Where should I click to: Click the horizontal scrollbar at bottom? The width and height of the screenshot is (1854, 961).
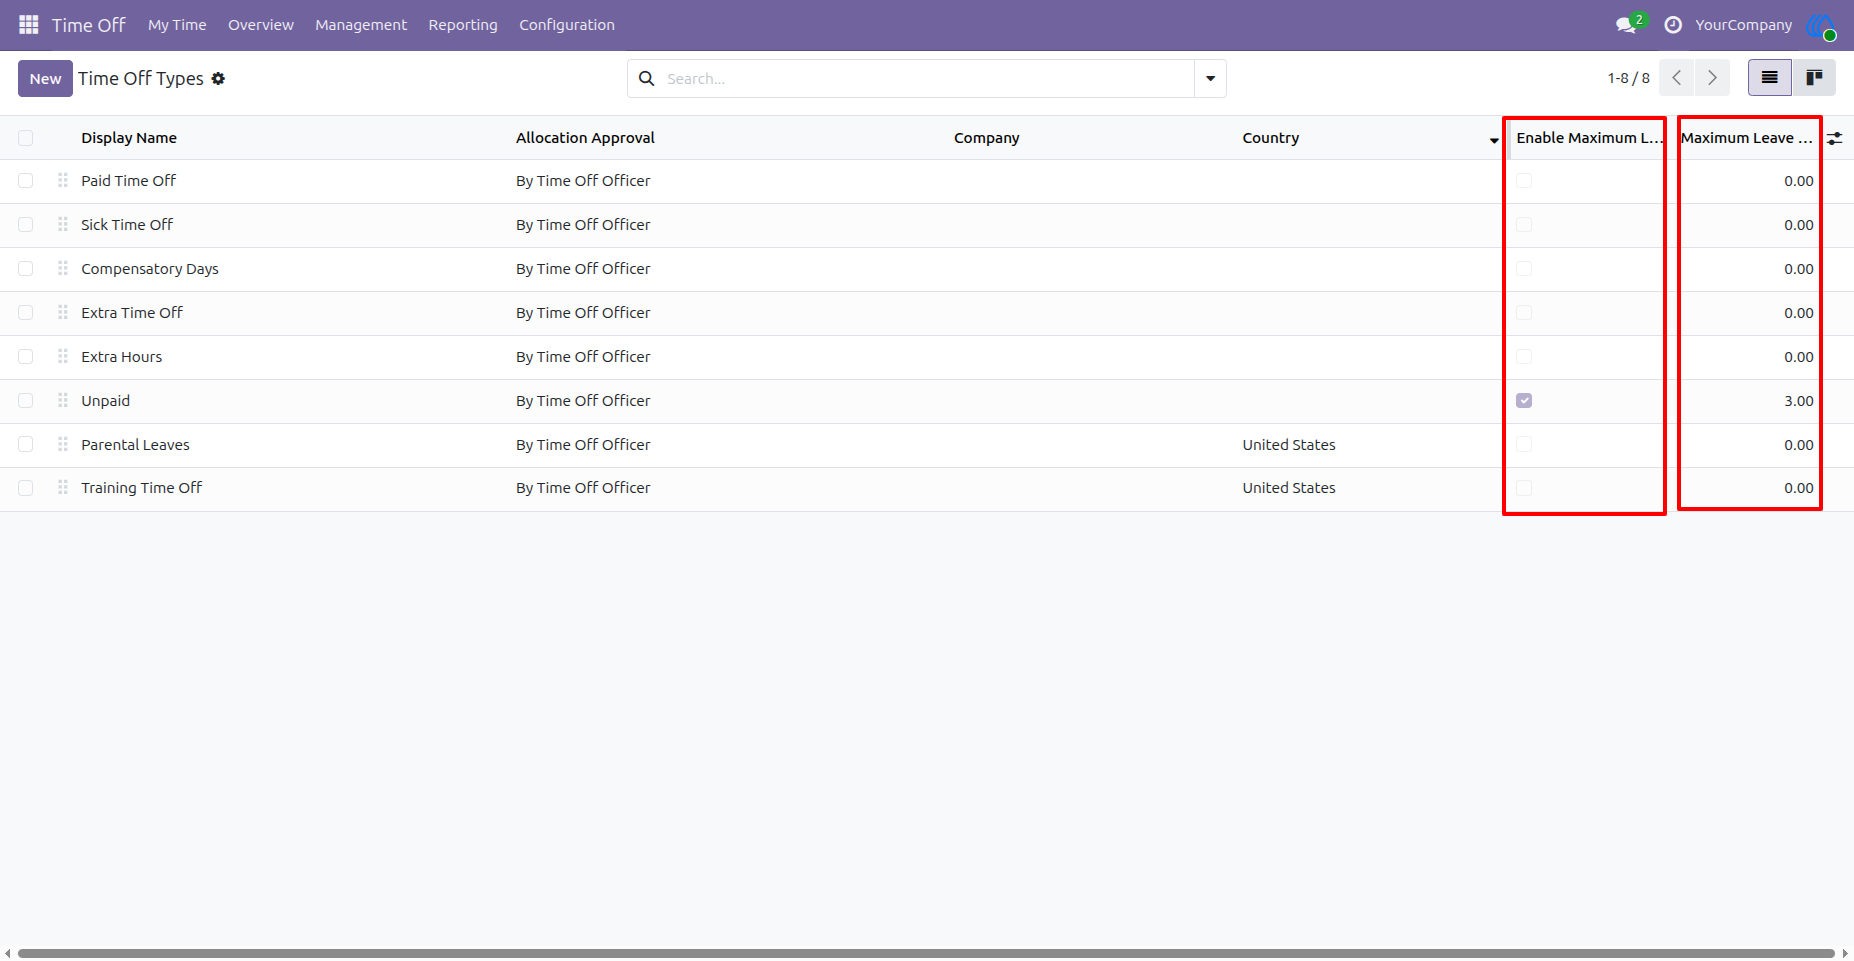point(926,953)
